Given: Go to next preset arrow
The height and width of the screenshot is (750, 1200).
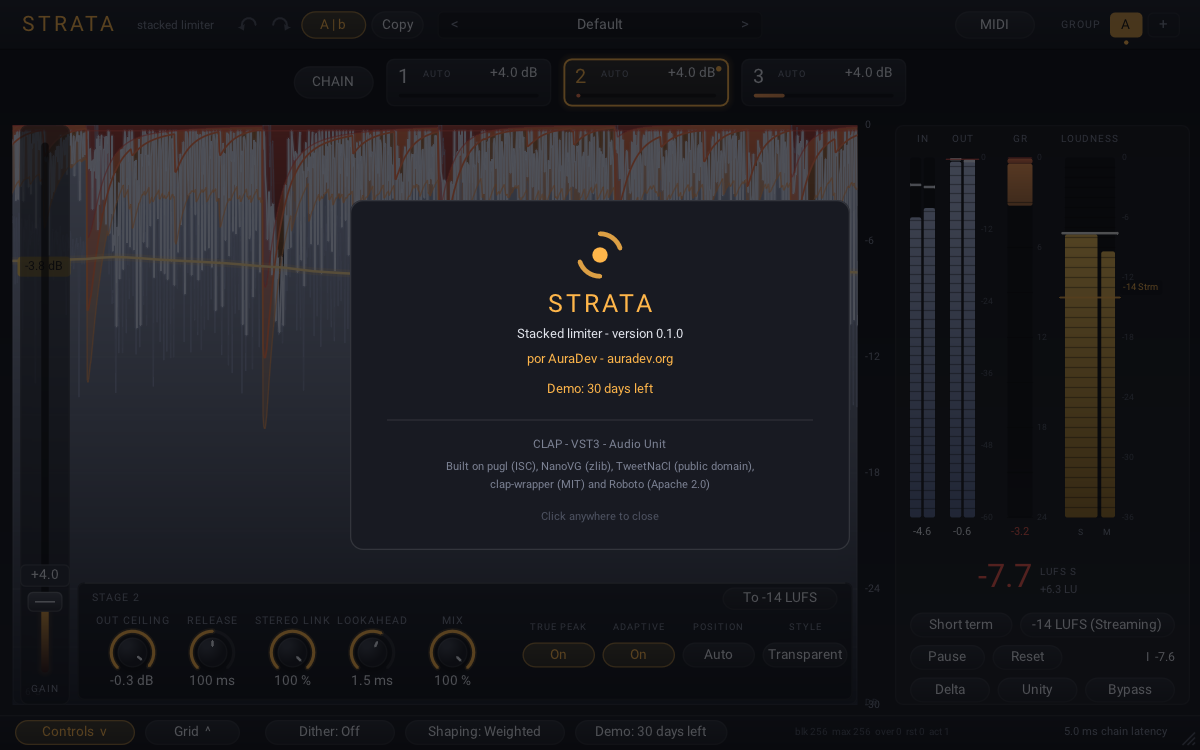Looking at the screenshot, I should click(745, 24).
